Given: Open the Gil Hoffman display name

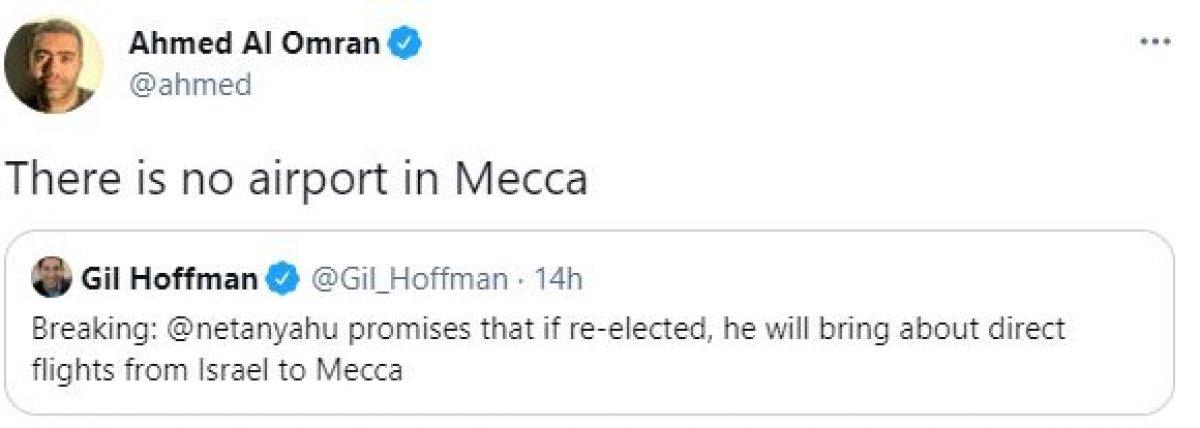Looking at the screenshot, I should click(169, 278).
